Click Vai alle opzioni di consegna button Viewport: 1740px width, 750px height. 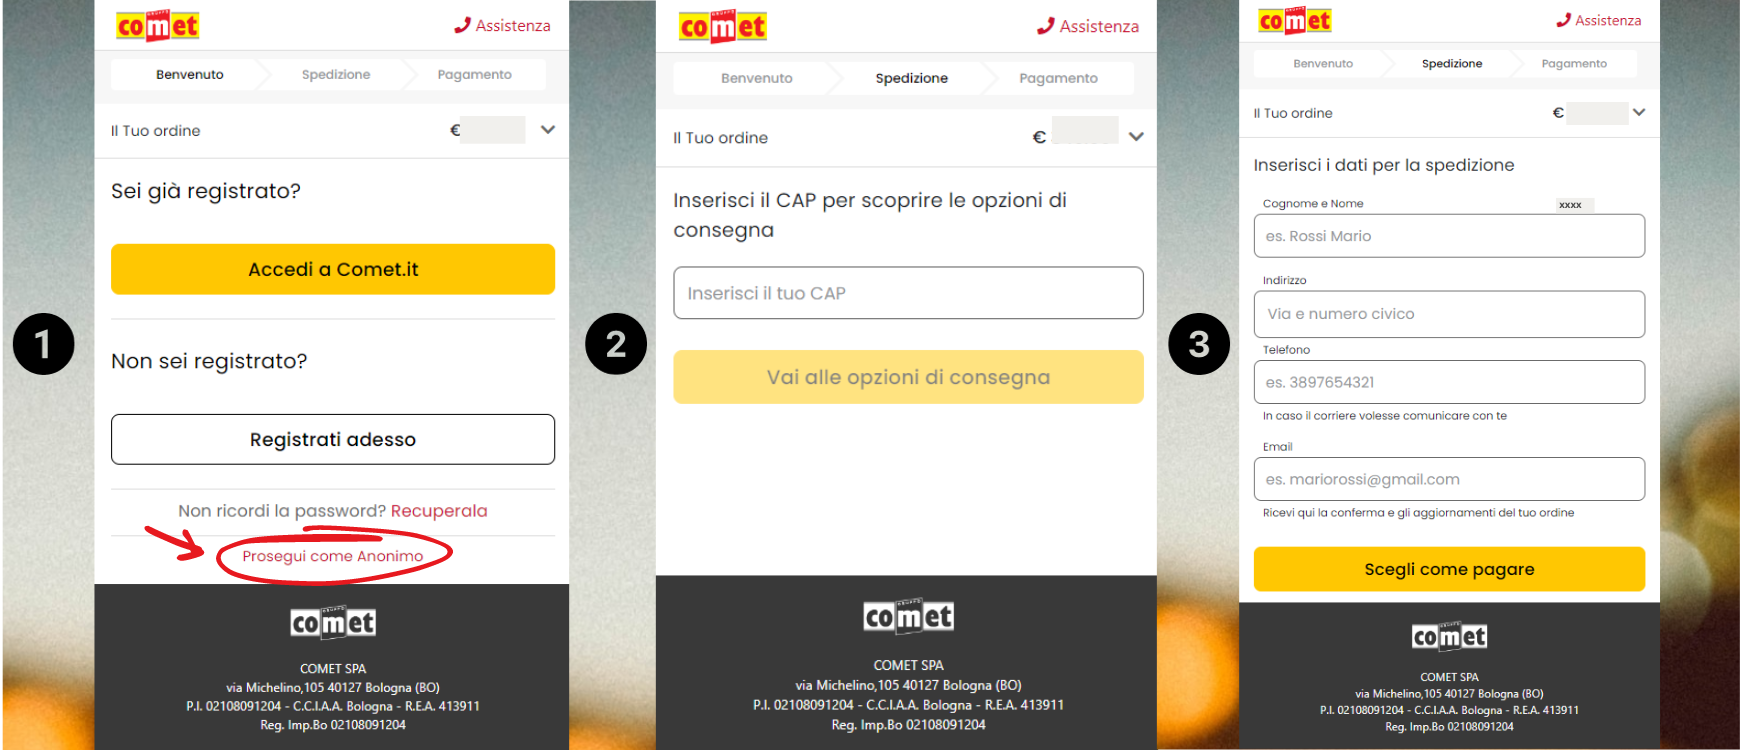click(x=908, y=377)
